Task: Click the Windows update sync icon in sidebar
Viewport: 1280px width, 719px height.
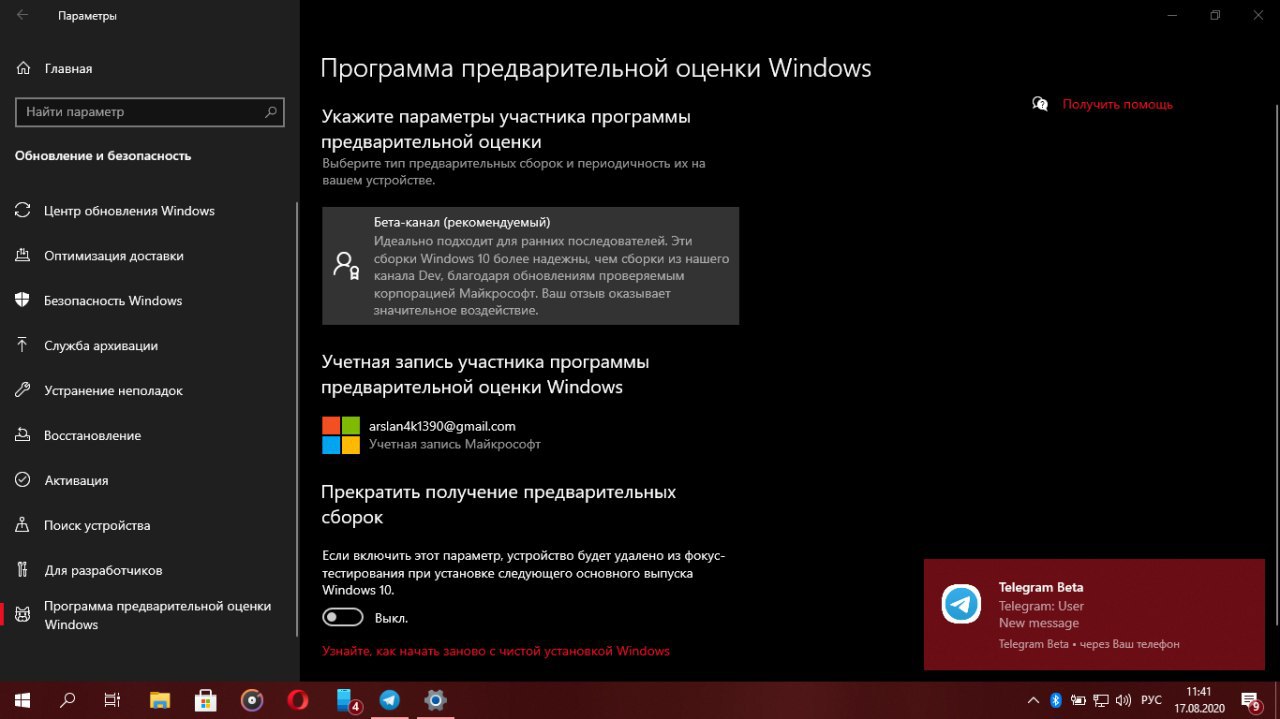Action: (23, 211)
